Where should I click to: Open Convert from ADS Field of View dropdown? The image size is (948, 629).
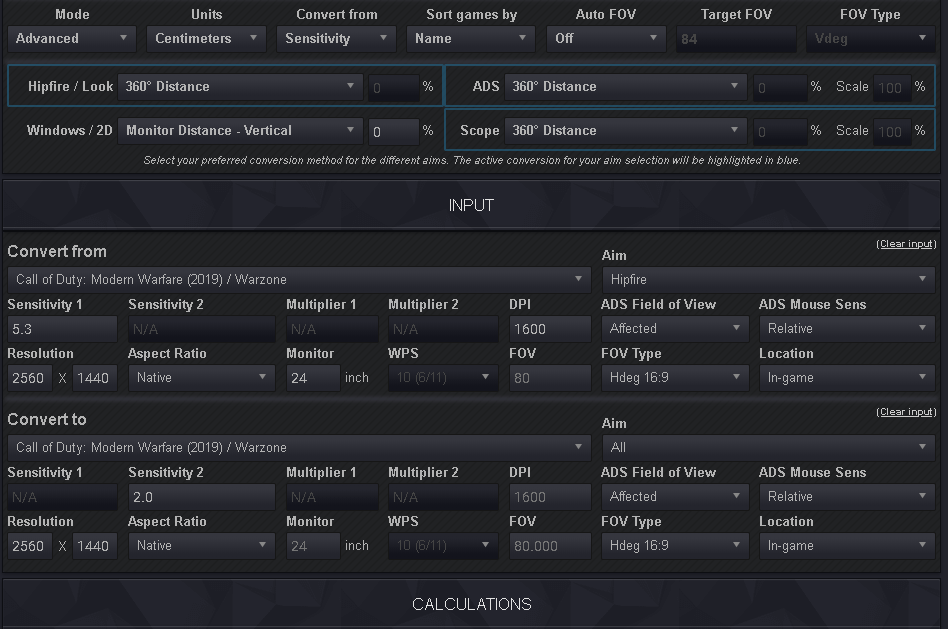click(x=675, y=329)
